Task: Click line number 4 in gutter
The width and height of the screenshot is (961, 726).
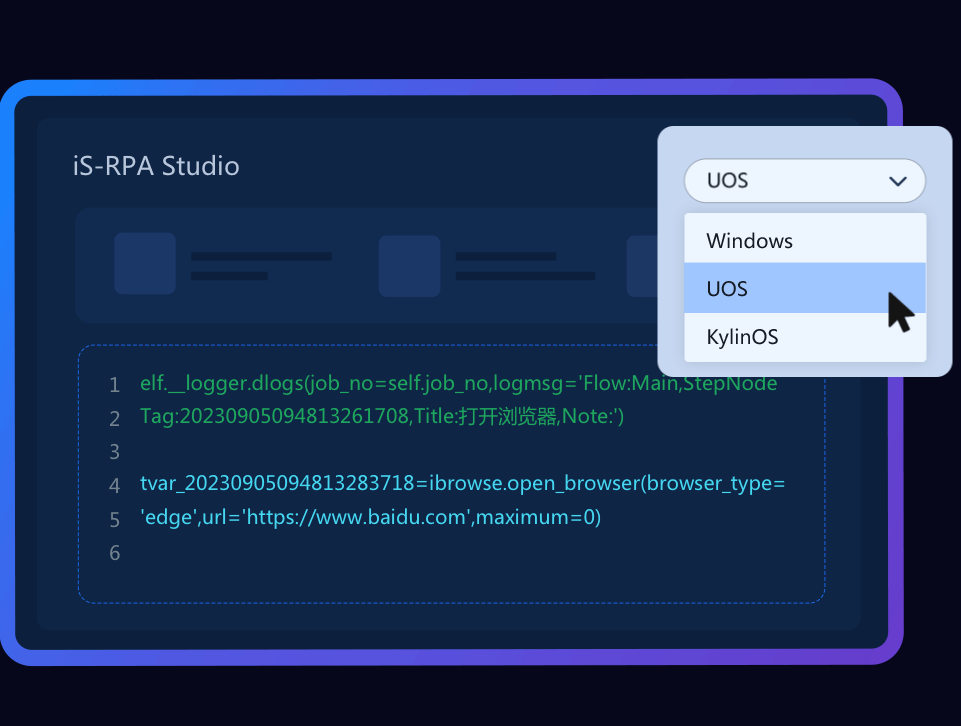Action: (x=114, y=486)
